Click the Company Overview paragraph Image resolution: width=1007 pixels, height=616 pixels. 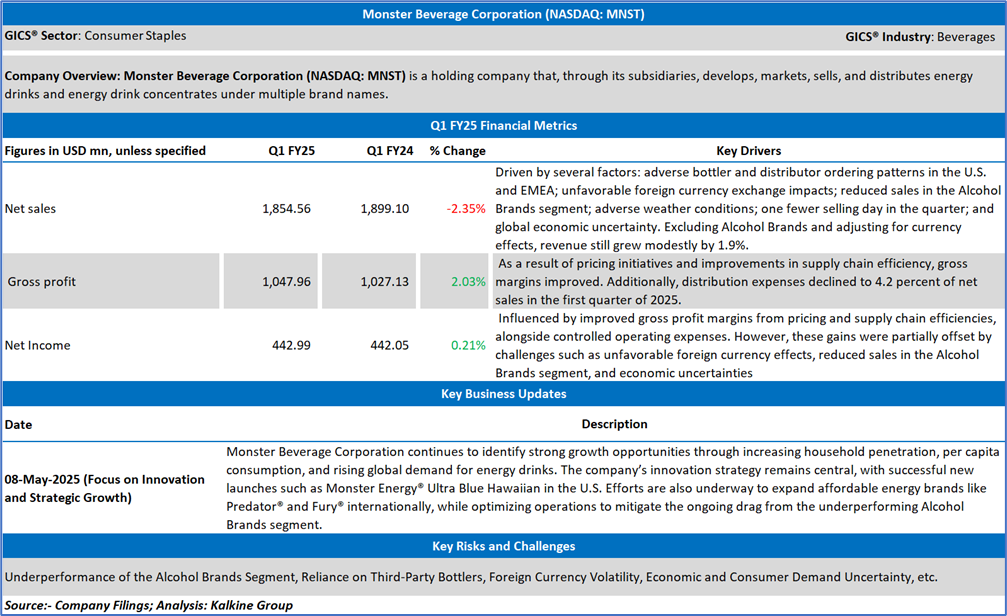tap(489, 85)
